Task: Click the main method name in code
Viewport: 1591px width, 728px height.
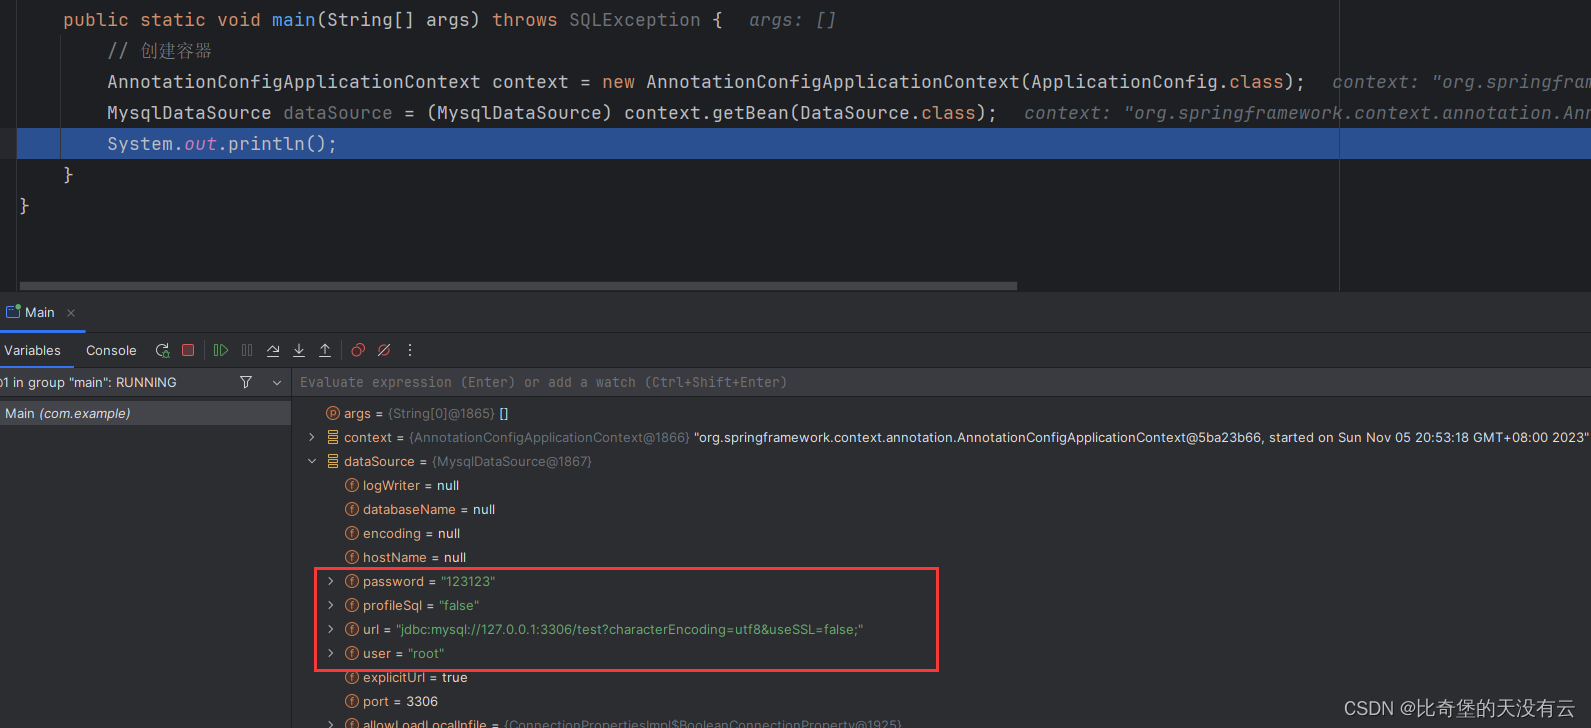Action: coord(294,20)
